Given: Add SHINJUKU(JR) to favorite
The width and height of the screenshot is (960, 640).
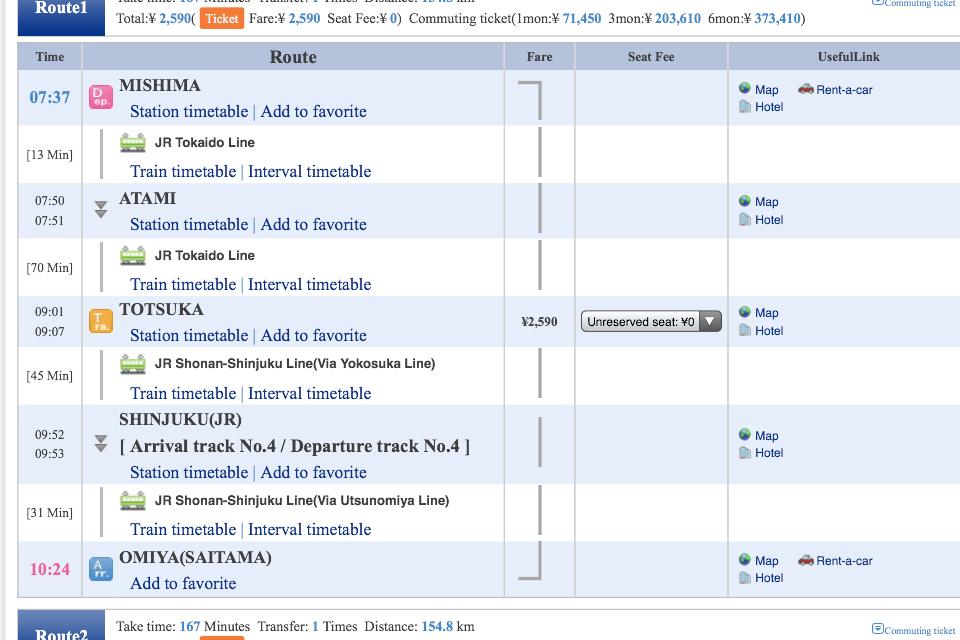Looking at the screenshot, I should 313,473.
